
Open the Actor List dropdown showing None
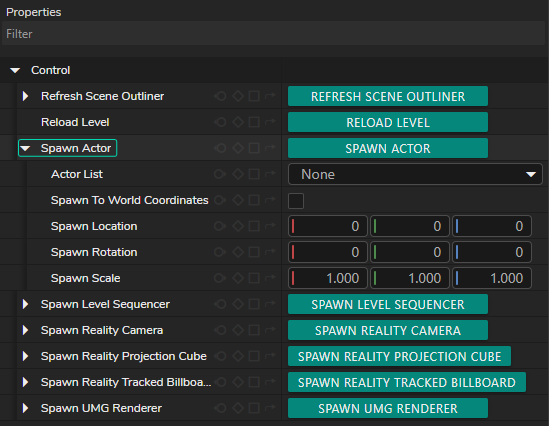[x=415, y=174]
